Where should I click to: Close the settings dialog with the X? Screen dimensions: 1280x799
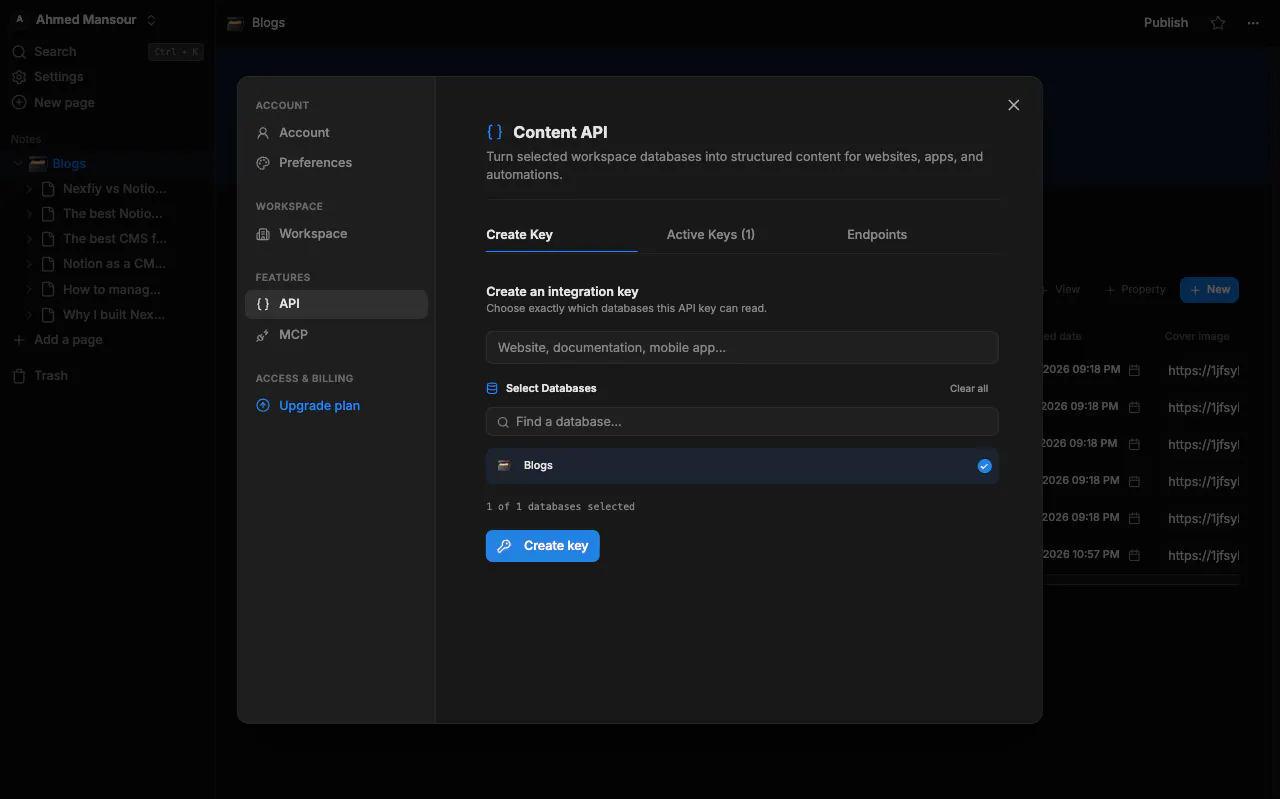tap(1014, 105)
